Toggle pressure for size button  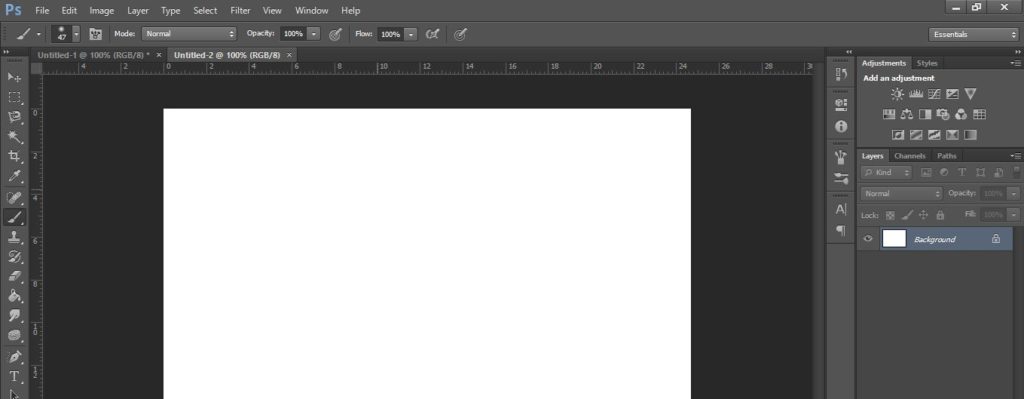[x=460, y=34]
